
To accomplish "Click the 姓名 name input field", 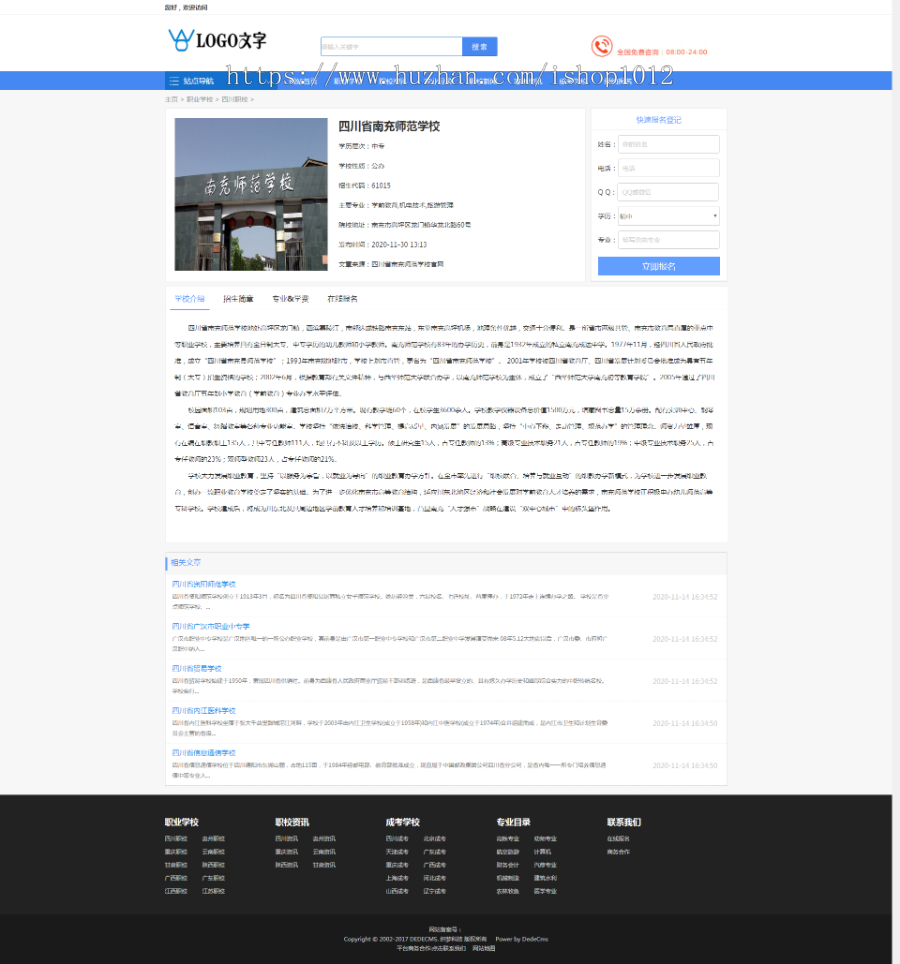I will click(669, 144).
